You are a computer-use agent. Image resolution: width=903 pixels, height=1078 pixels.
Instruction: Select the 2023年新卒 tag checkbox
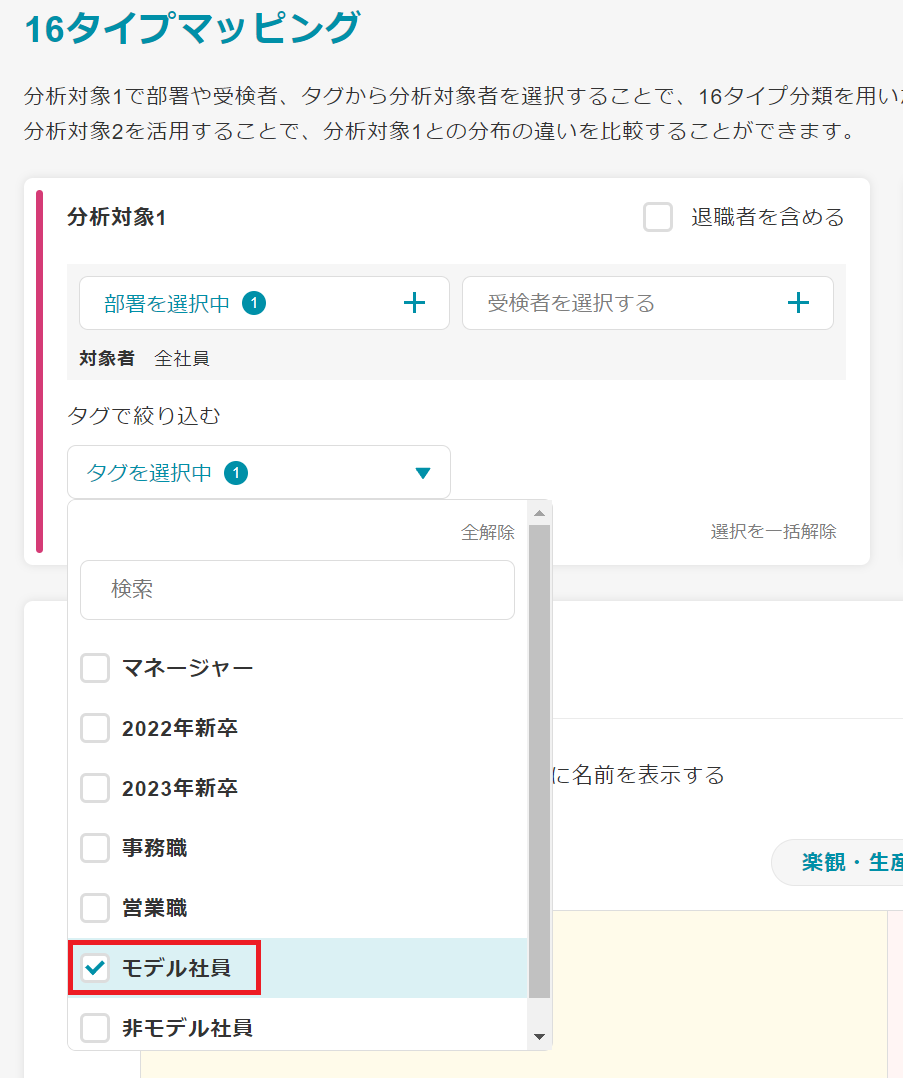95,788
